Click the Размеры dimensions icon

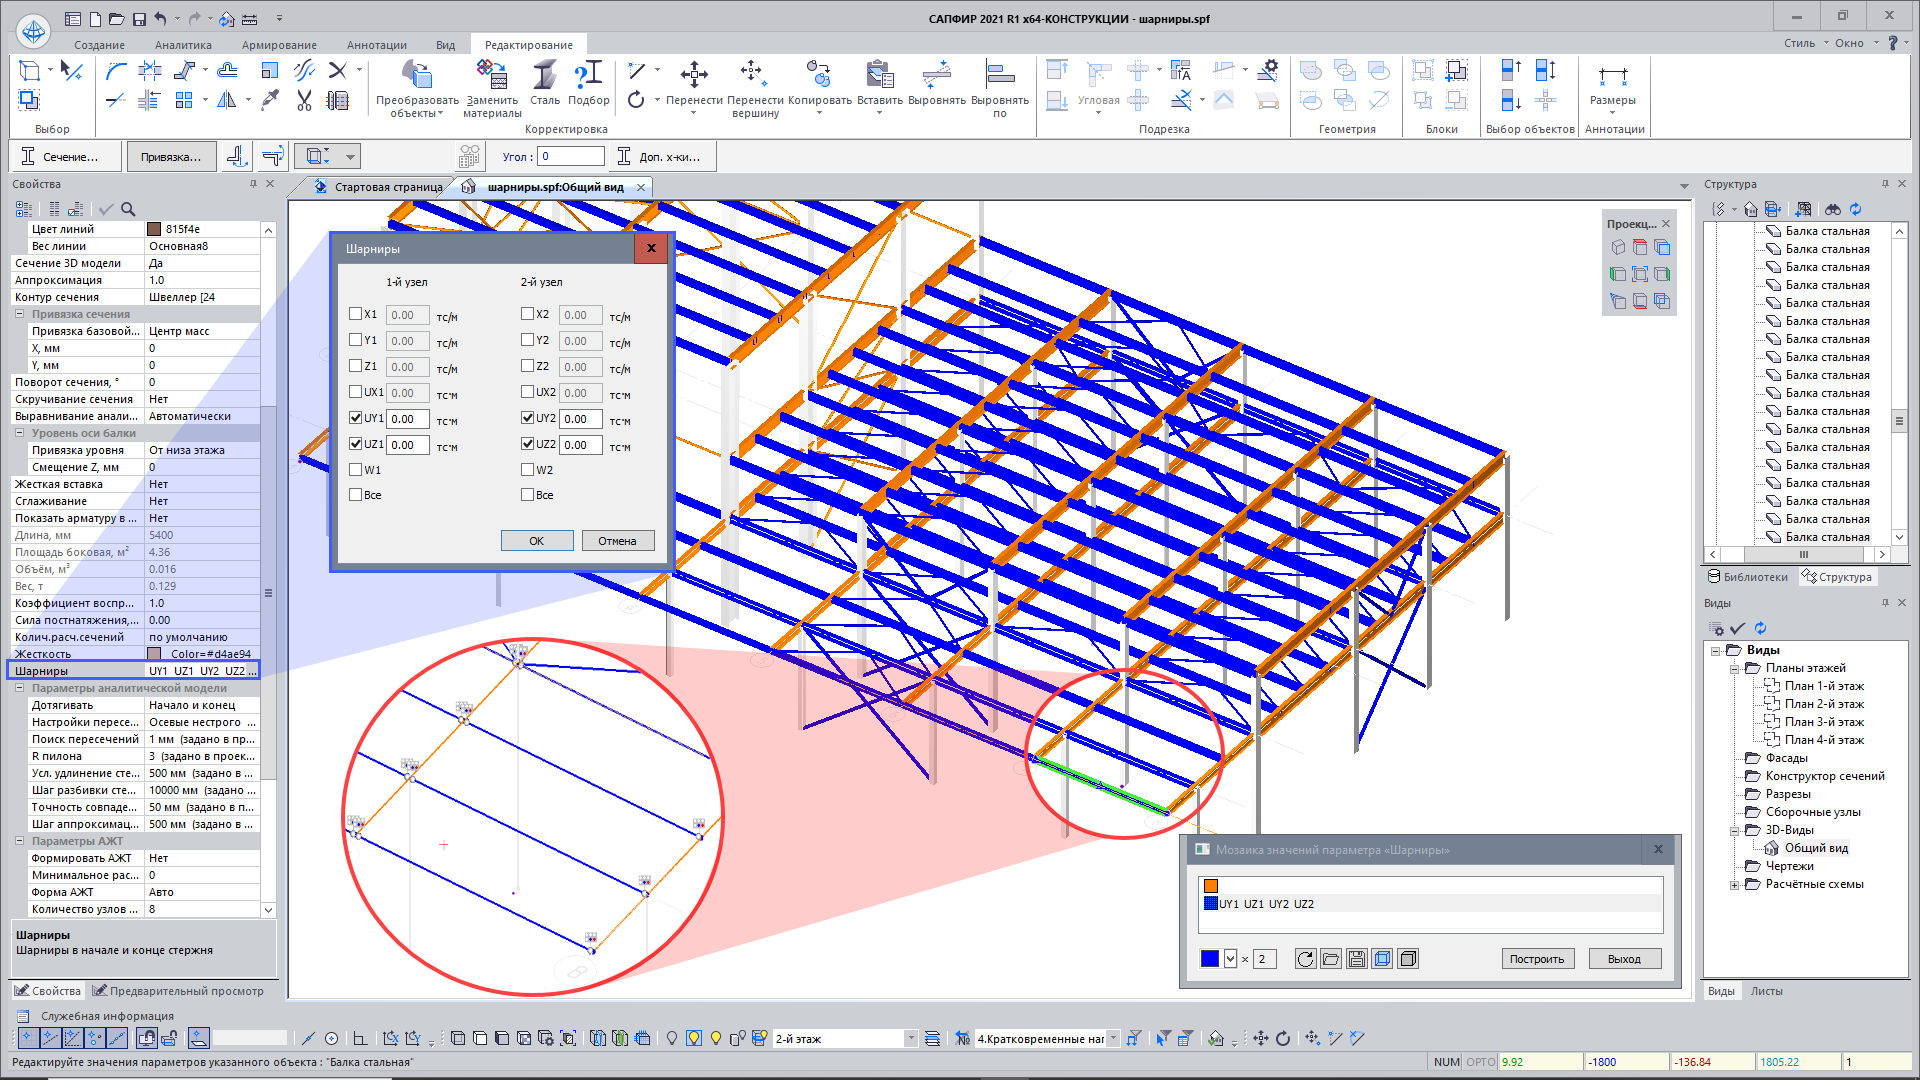pos(1612,76)
